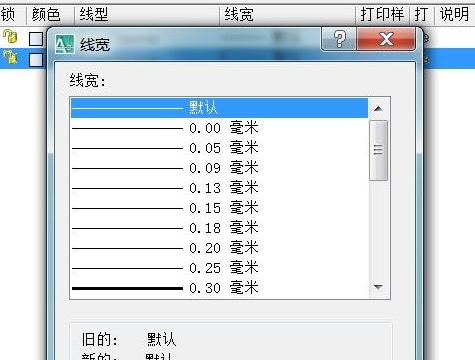475x360 pixels.
Task: Select the 0.15 毫米 lineweight
Action: pos(219,208)
